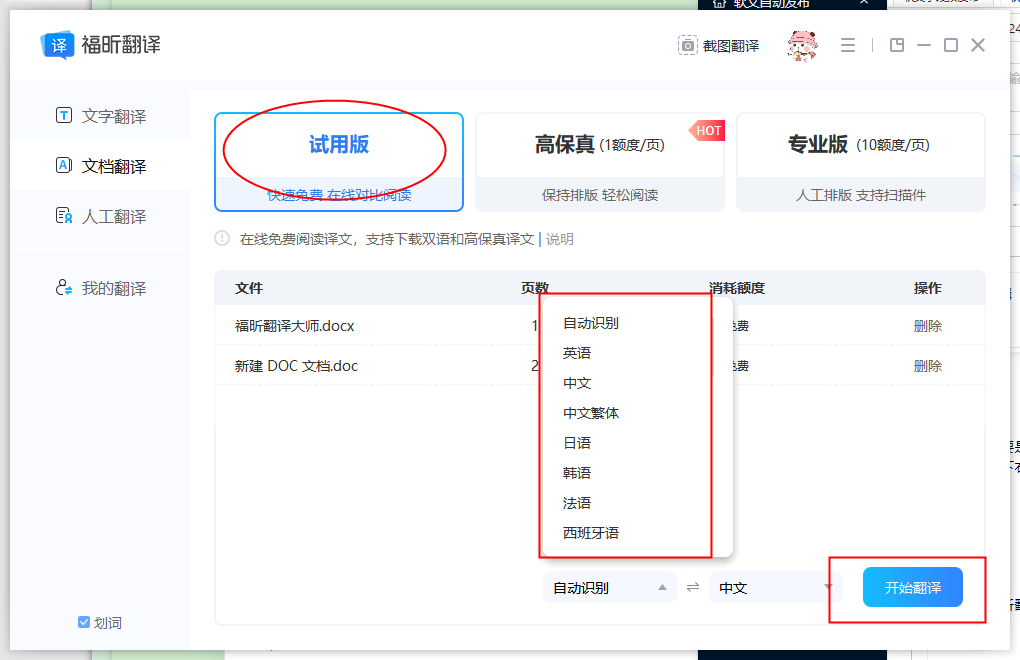Enable the 划词 checkbox
The image size is (1020, 660).
[x=83, y=622]
